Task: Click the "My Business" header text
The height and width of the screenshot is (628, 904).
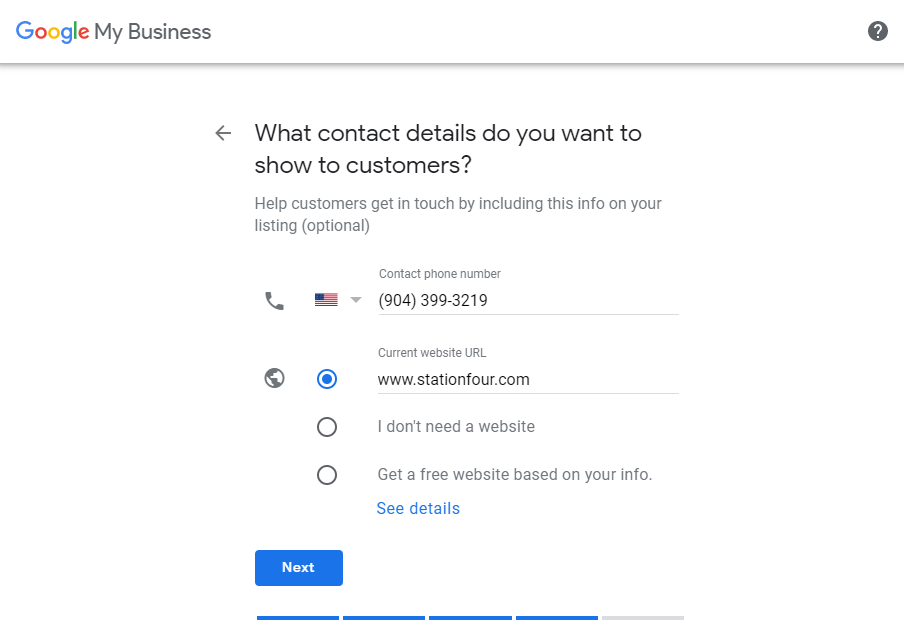Action: 153,32
